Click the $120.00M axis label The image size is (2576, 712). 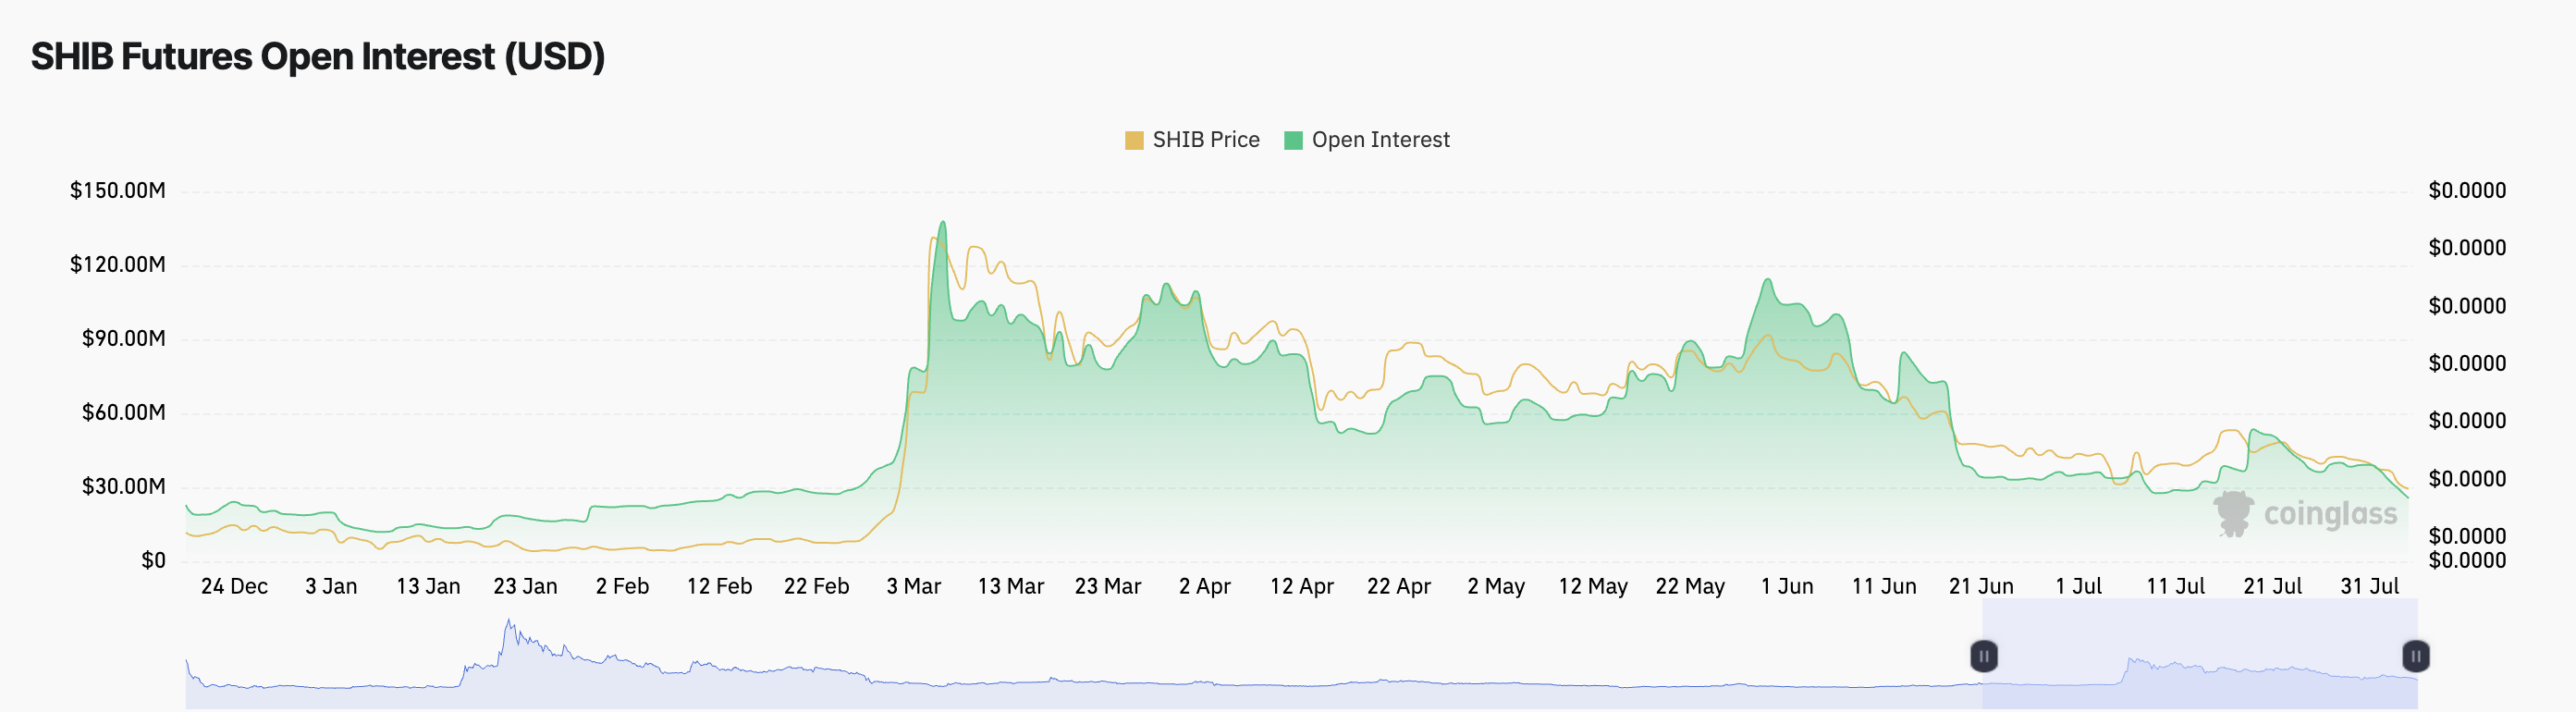point(117,264)
